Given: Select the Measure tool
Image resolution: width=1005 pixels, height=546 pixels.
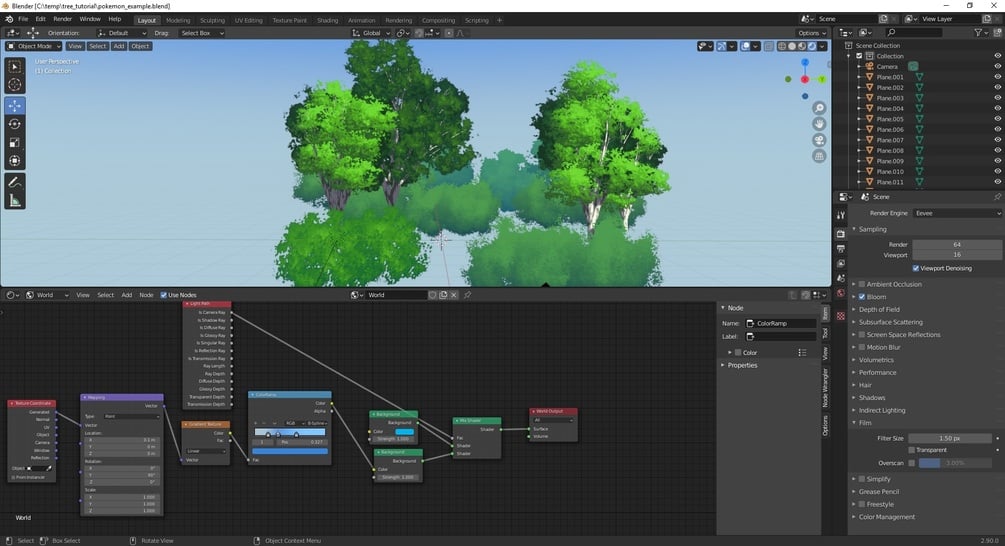Looking at the screenshot, I should 15,201.
